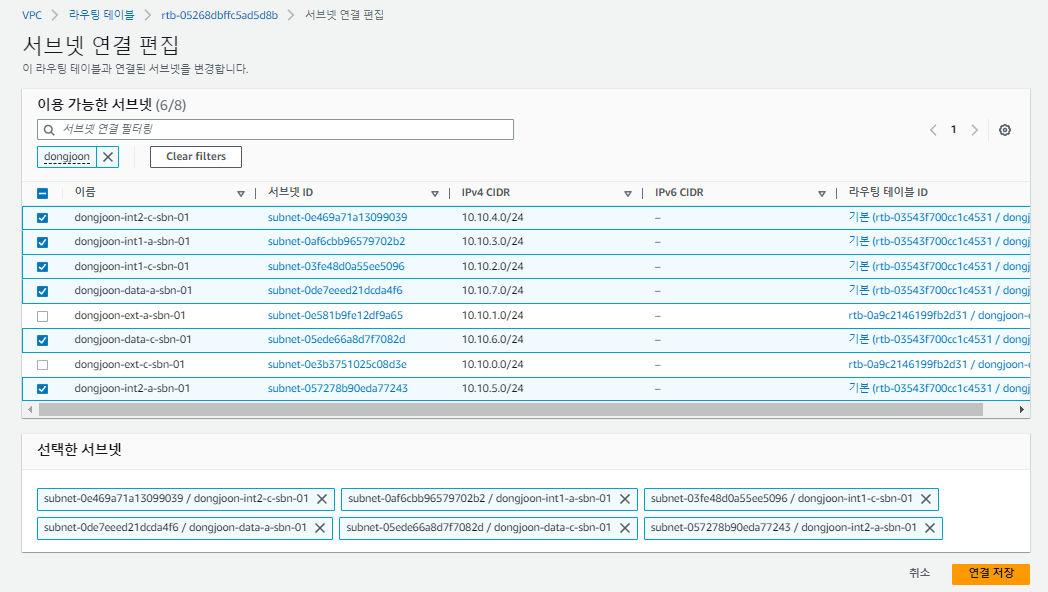
Task: Uncheck dongjoon-int2-a-sbn-01 subnet
Action: coord(42,389)
